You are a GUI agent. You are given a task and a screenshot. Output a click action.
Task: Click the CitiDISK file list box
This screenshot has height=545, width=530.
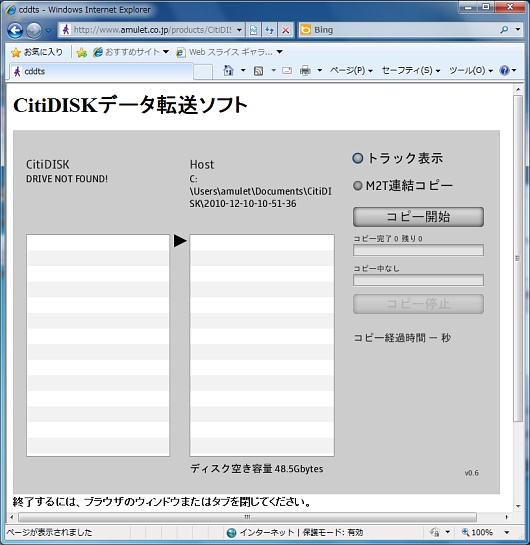[98, 345]
